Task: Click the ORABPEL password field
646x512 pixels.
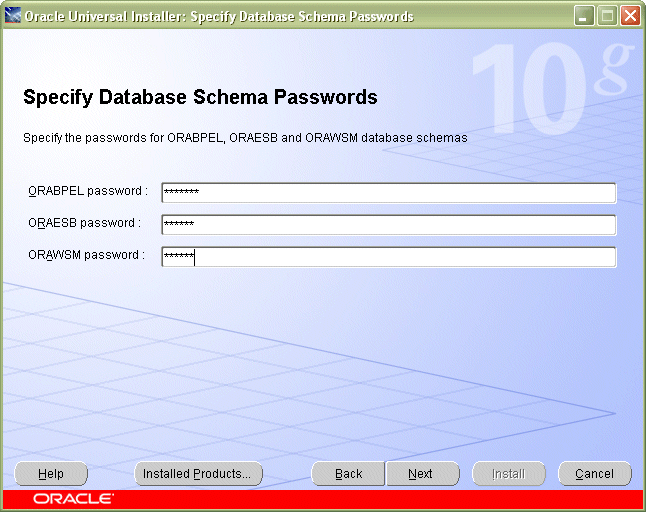Action: click(x=389, y=193)
